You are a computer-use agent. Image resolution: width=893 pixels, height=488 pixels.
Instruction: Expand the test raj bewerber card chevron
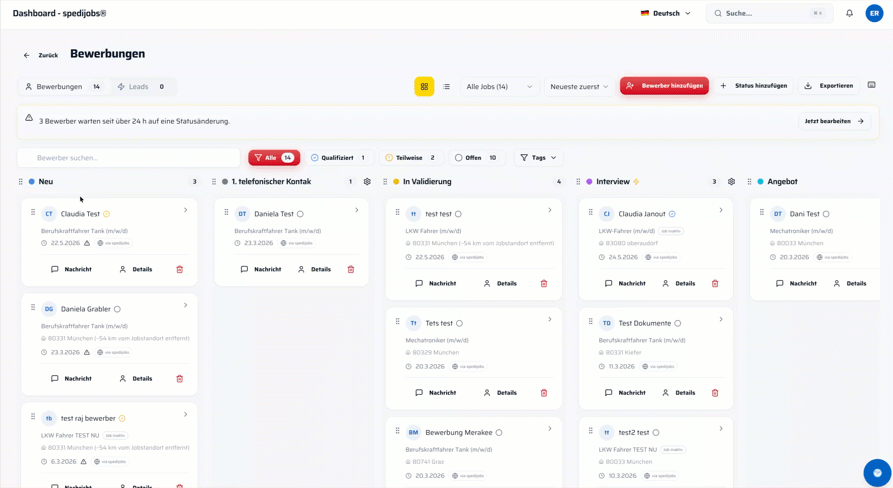[186, 415]
